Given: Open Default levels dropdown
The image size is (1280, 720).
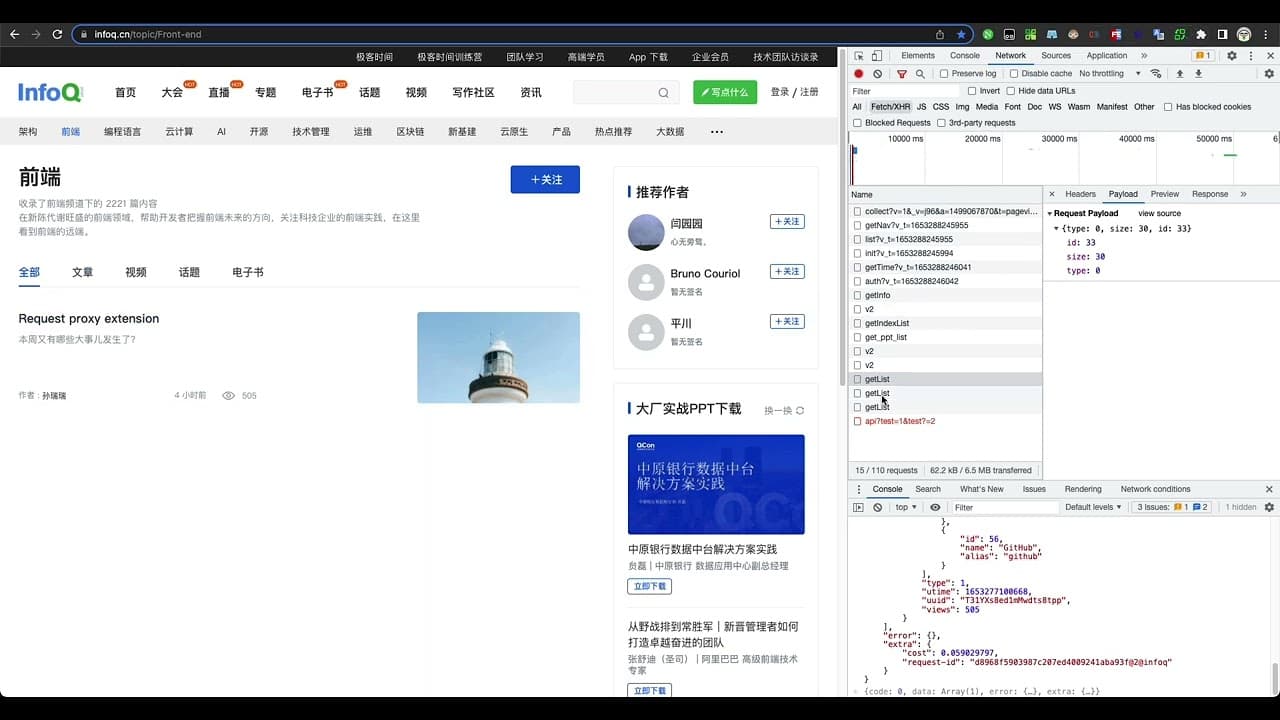Looking at the screenshot, I should tap(1094, 507).
